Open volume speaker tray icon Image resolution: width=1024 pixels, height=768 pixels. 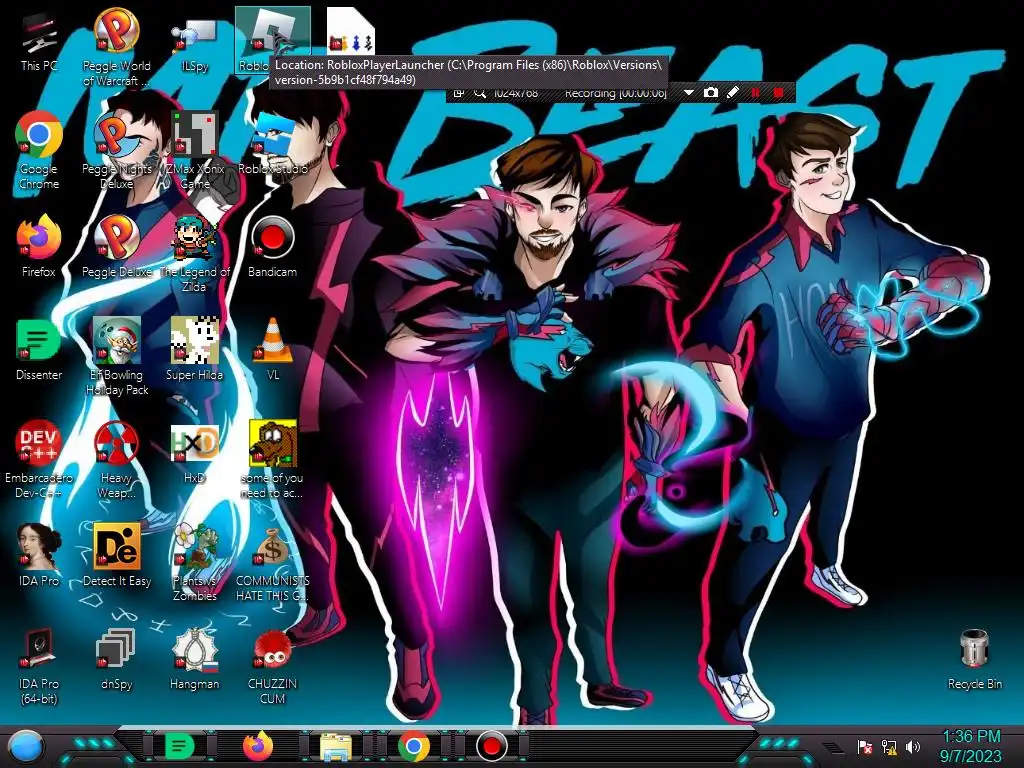coord(912,746)
